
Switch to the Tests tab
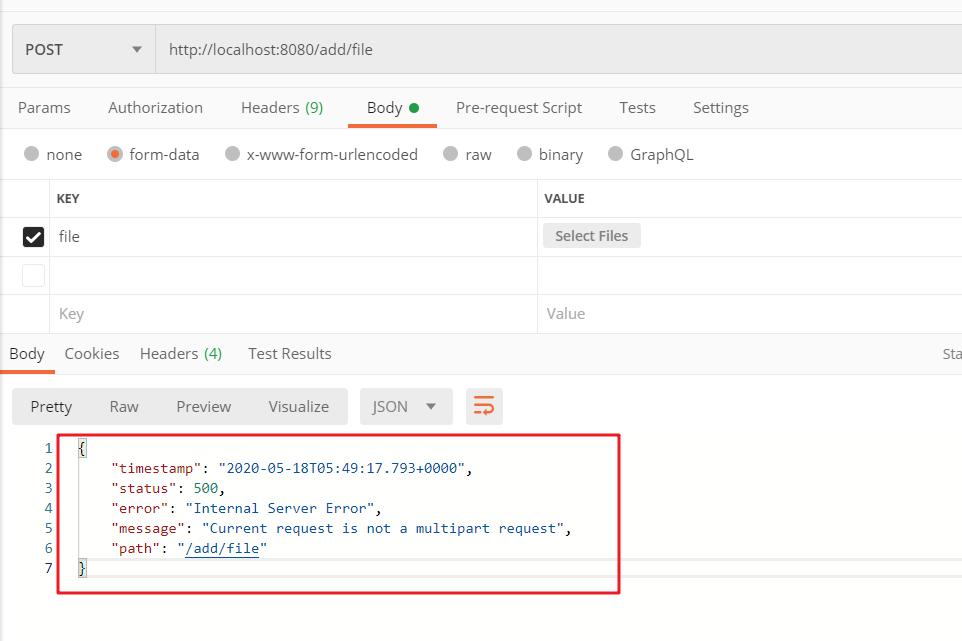[x=637, y=108]
